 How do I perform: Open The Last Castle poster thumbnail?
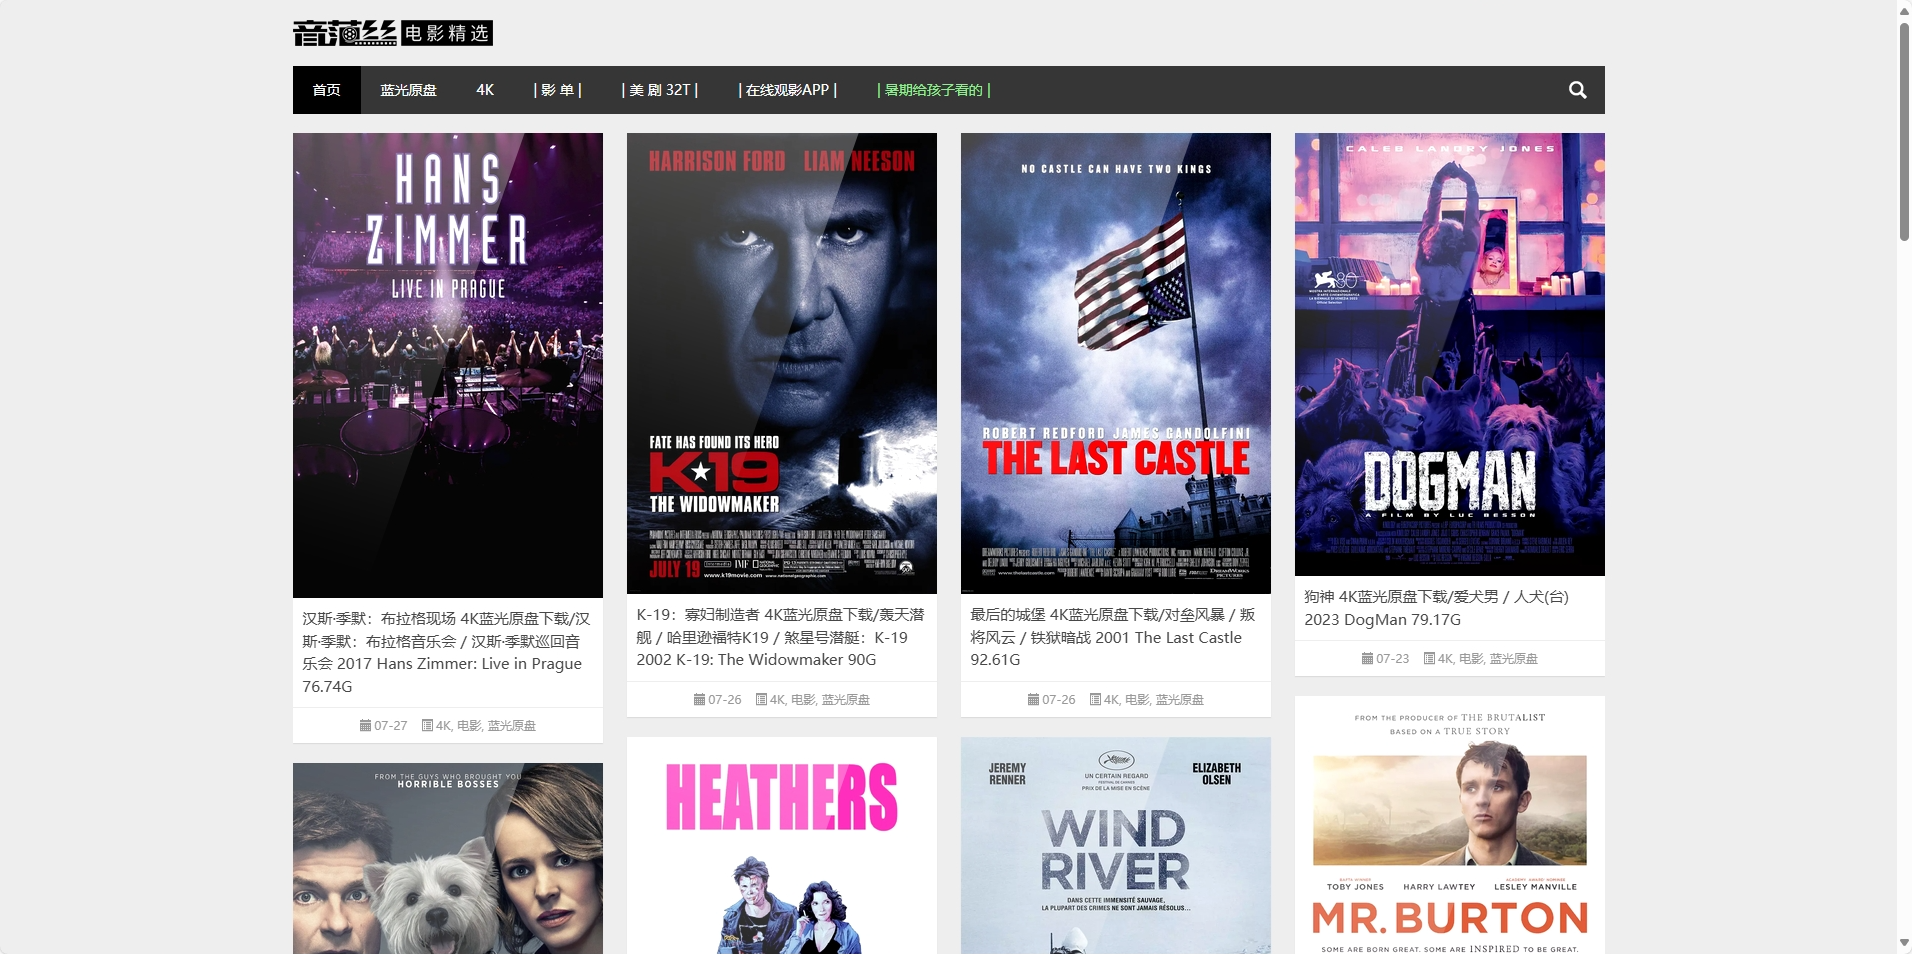coord(1115,363)
